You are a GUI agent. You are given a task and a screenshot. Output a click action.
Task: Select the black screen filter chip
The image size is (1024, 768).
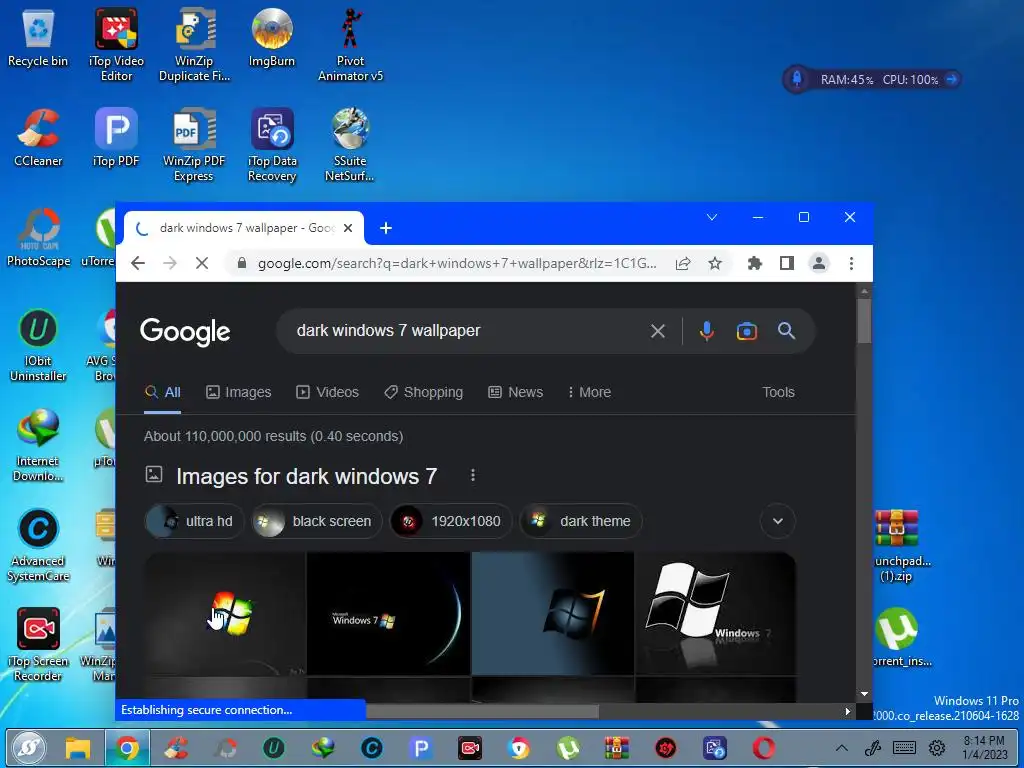(317, 521)
